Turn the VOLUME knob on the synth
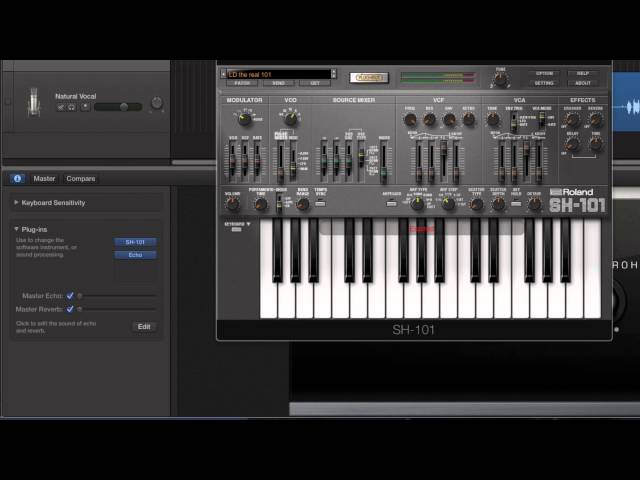 (232, 204)
